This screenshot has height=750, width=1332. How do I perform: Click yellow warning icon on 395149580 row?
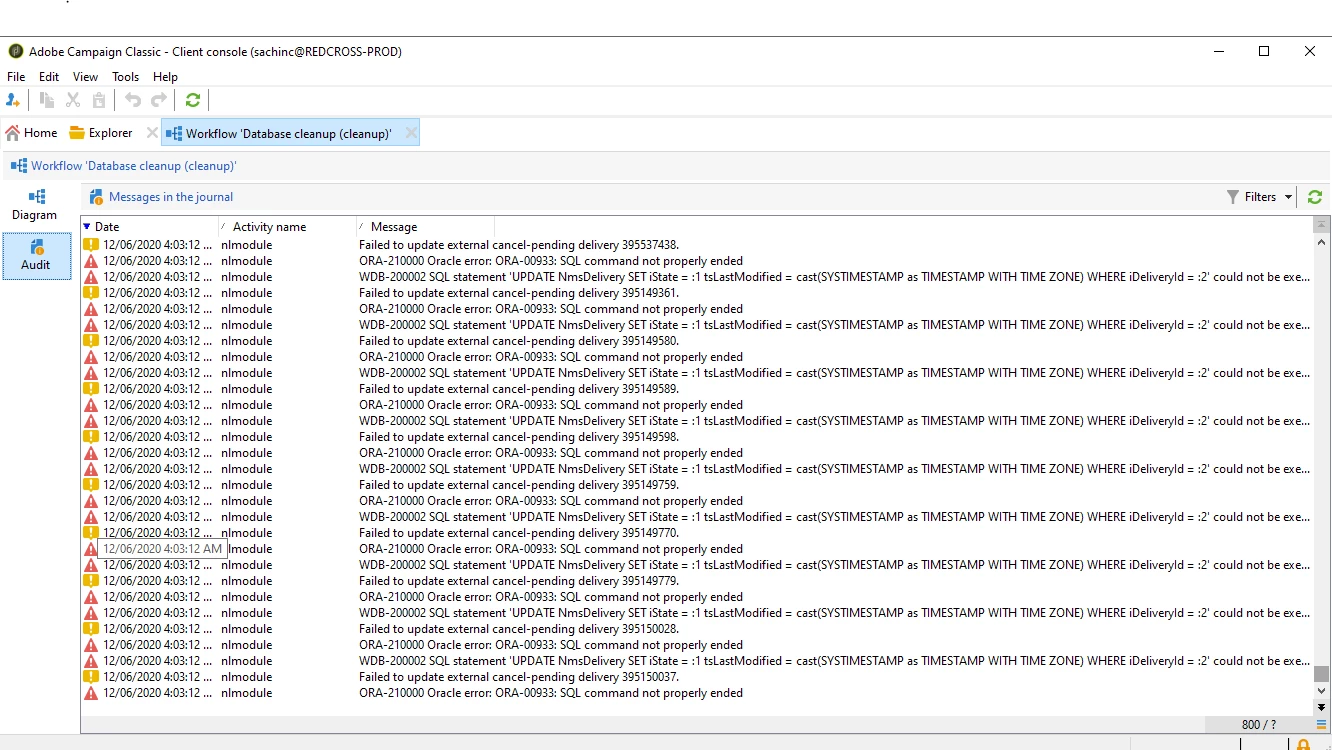click(x=91, y=341)
